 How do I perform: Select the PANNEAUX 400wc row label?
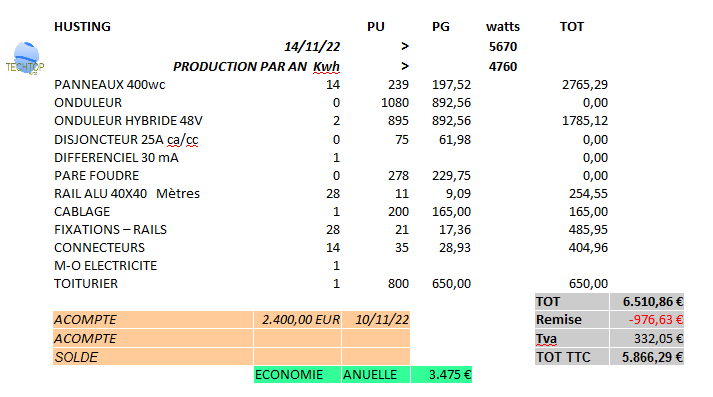click(110, 85)
